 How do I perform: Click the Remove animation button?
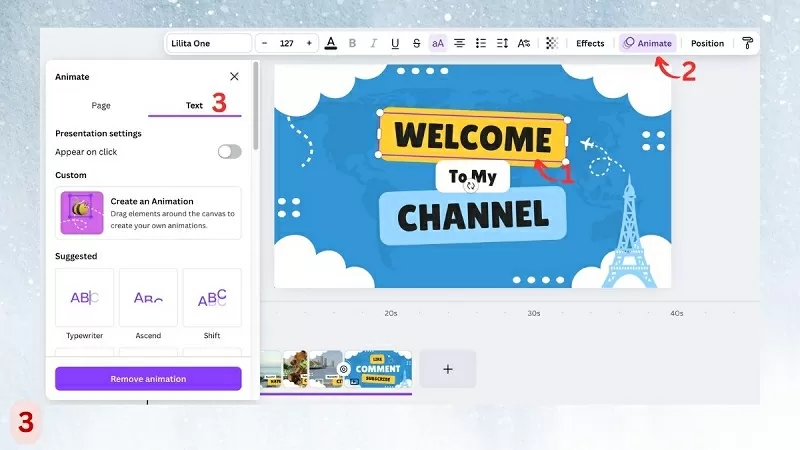pos(148,379)
